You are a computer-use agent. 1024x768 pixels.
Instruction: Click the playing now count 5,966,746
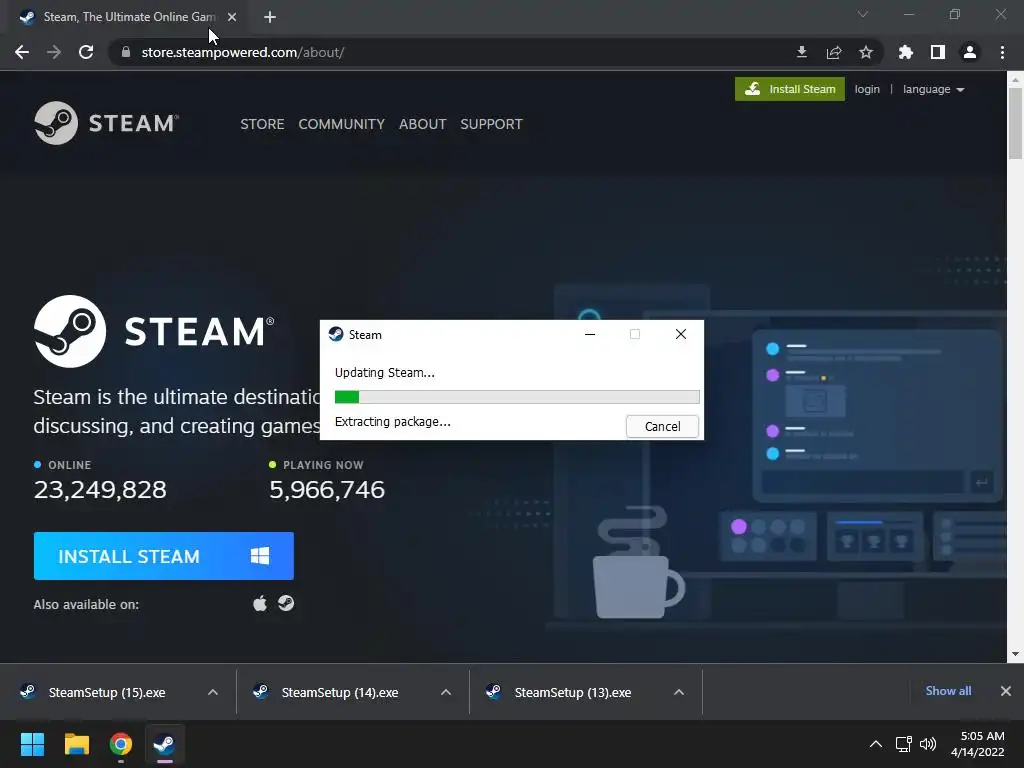tap(327, 489)
